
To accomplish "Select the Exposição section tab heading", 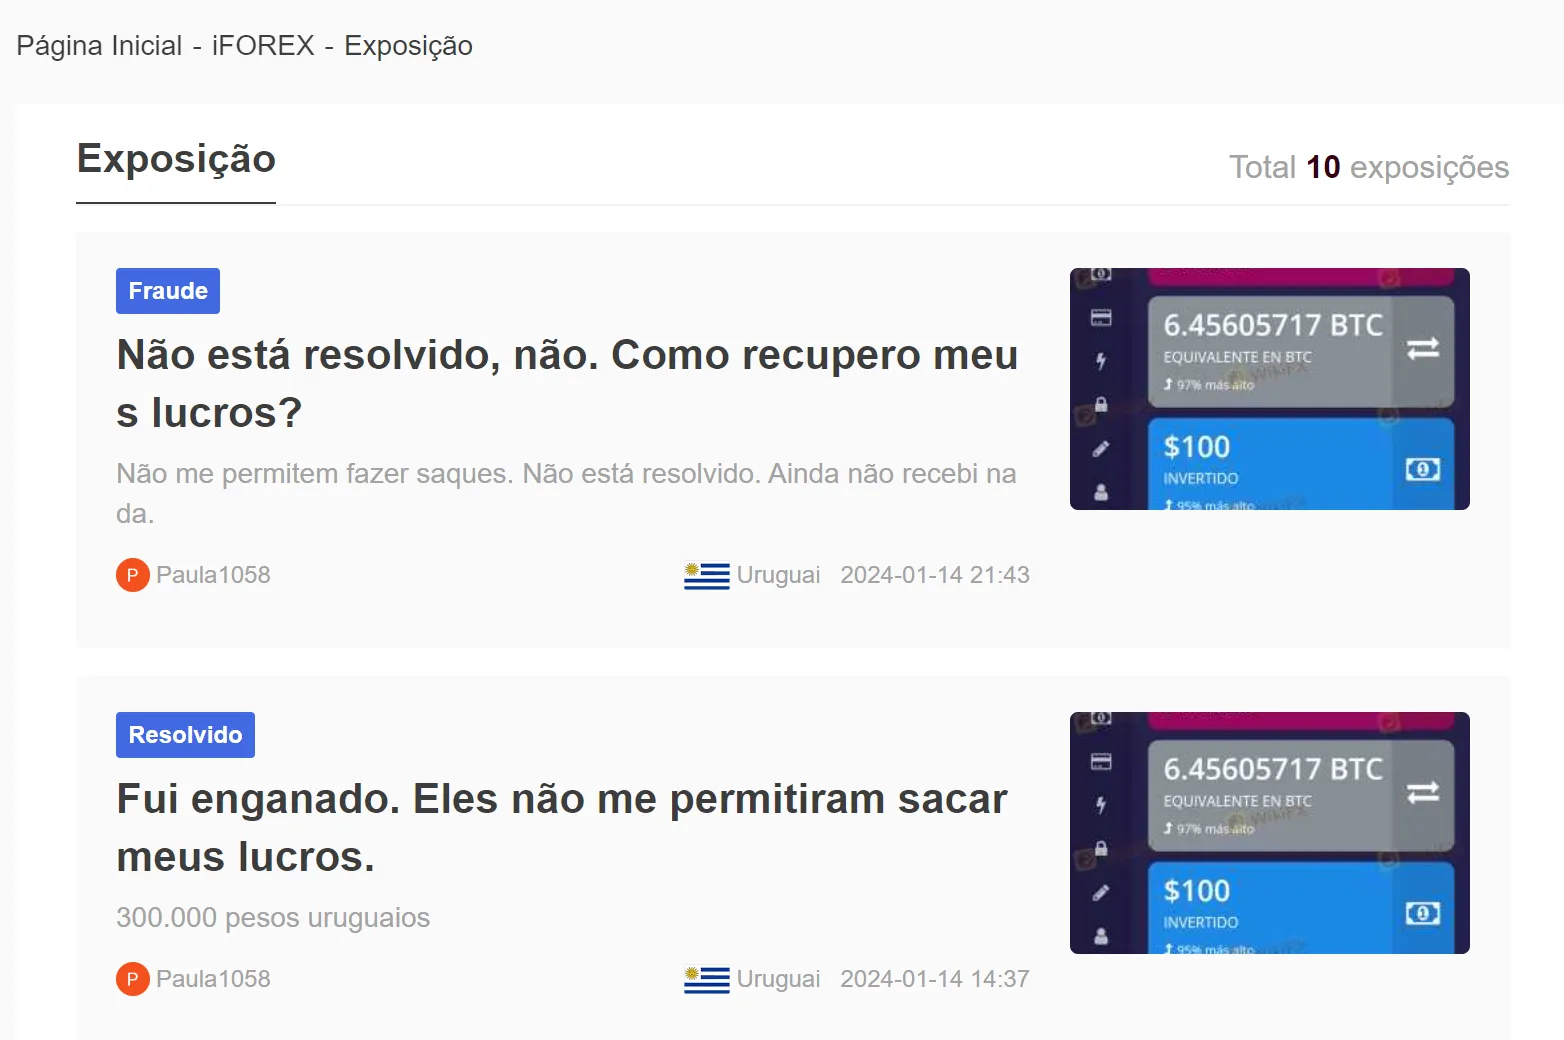I will pyautogui.click(x=176, y=160).
